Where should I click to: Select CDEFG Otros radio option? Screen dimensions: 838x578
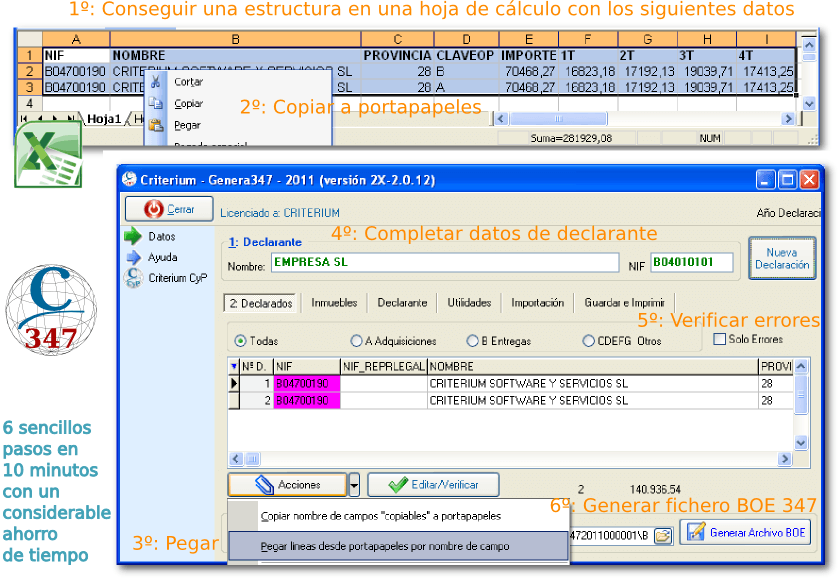pyautogui.click(x=588, y=341)
